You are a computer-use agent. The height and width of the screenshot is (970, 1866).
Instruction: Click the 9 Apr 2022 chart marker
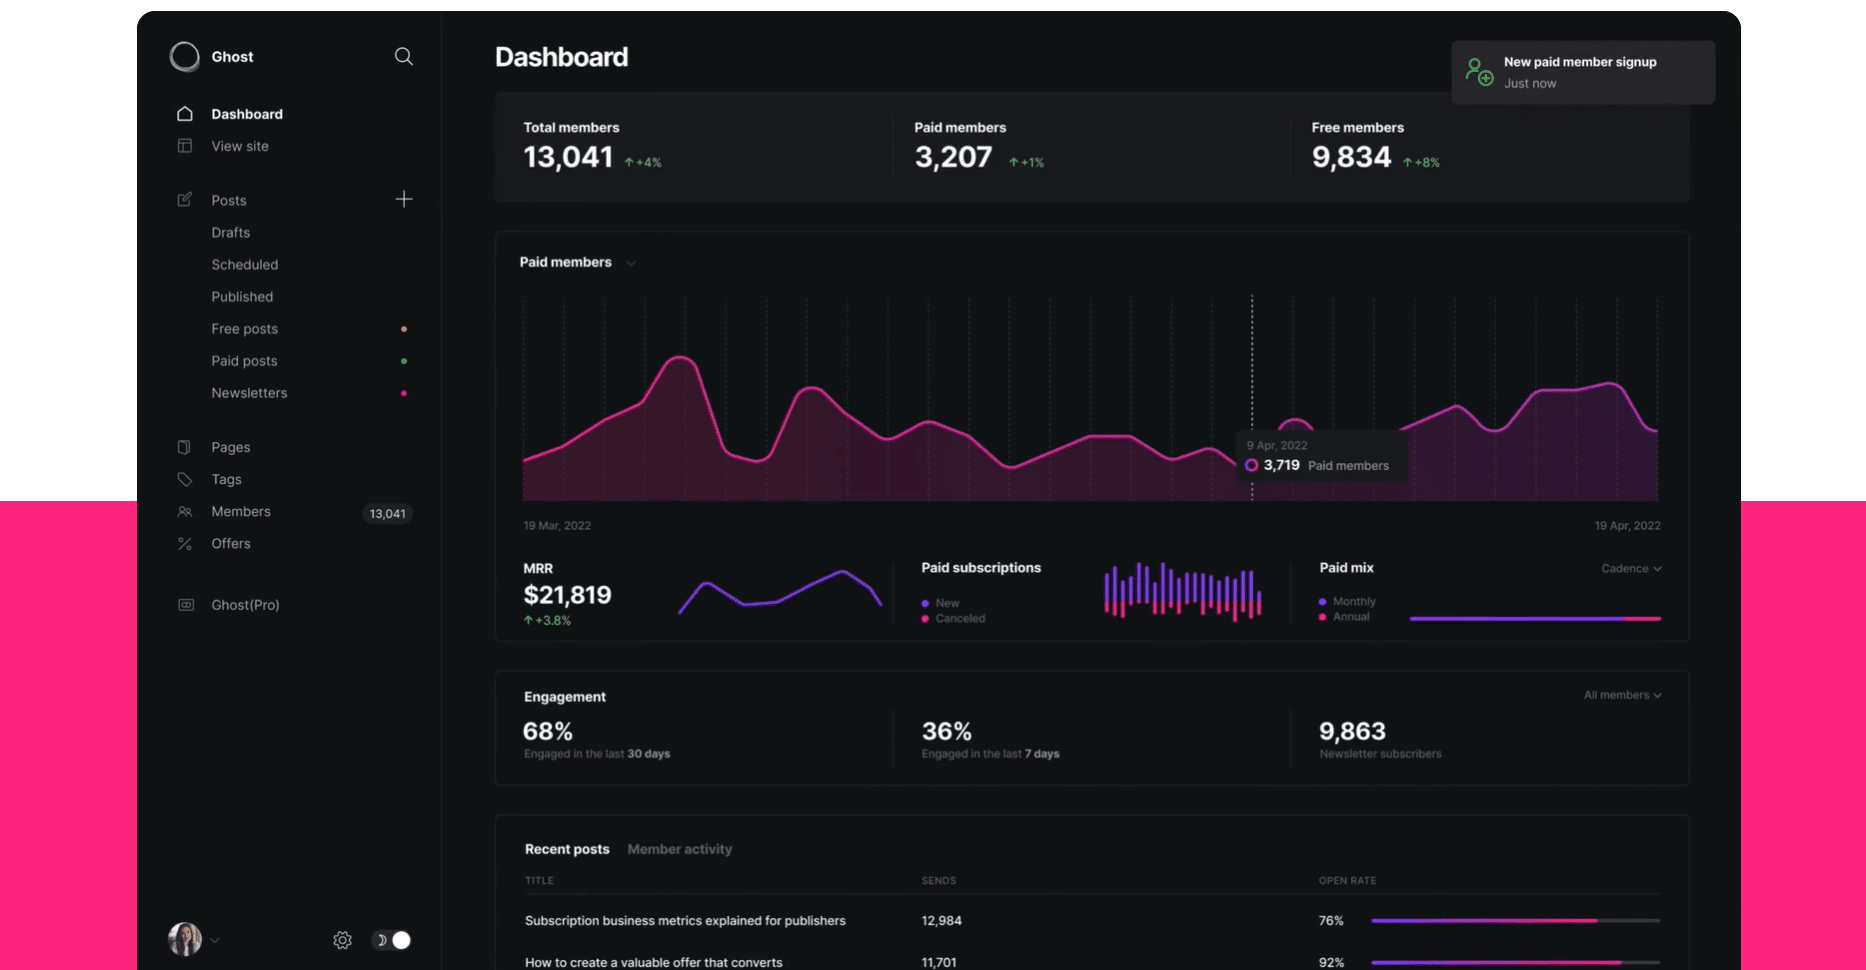(1251, 465)
